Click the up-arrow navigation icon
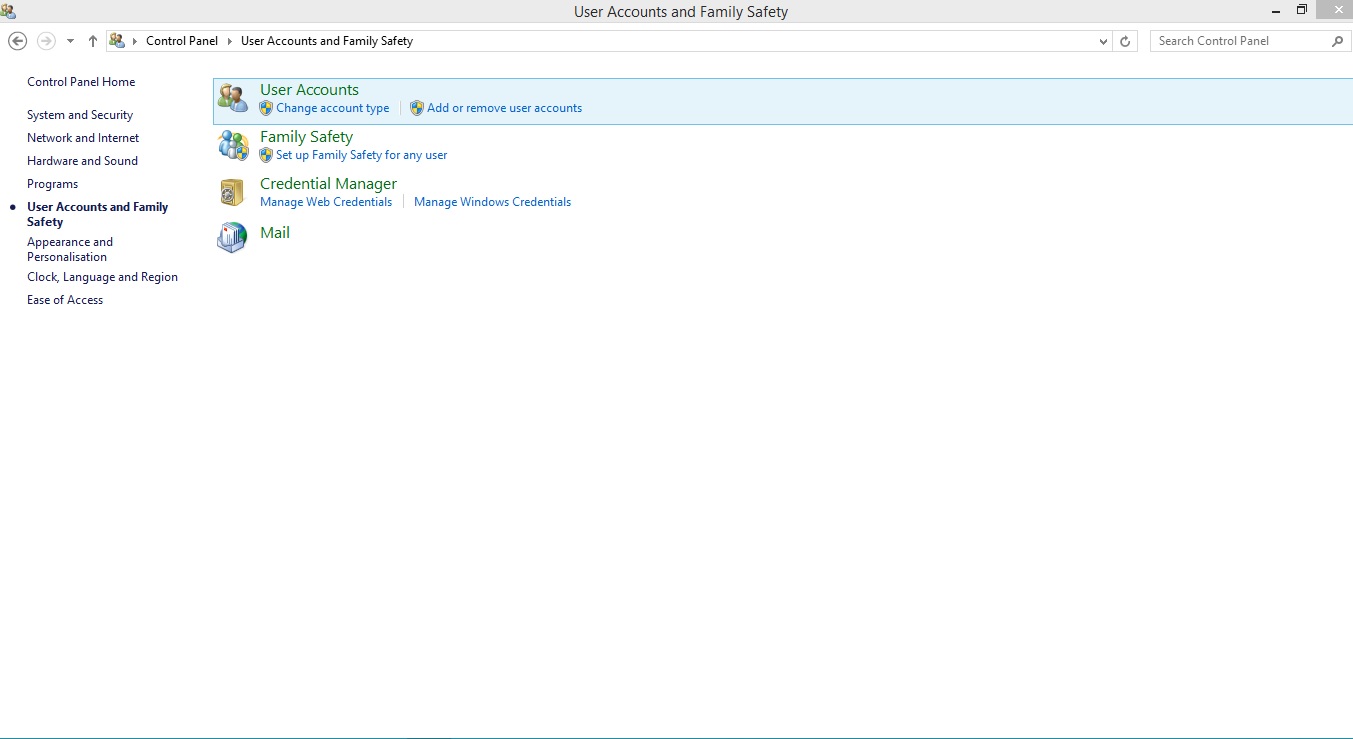This screenshot has width=1353, height=739. click(92, 41)
